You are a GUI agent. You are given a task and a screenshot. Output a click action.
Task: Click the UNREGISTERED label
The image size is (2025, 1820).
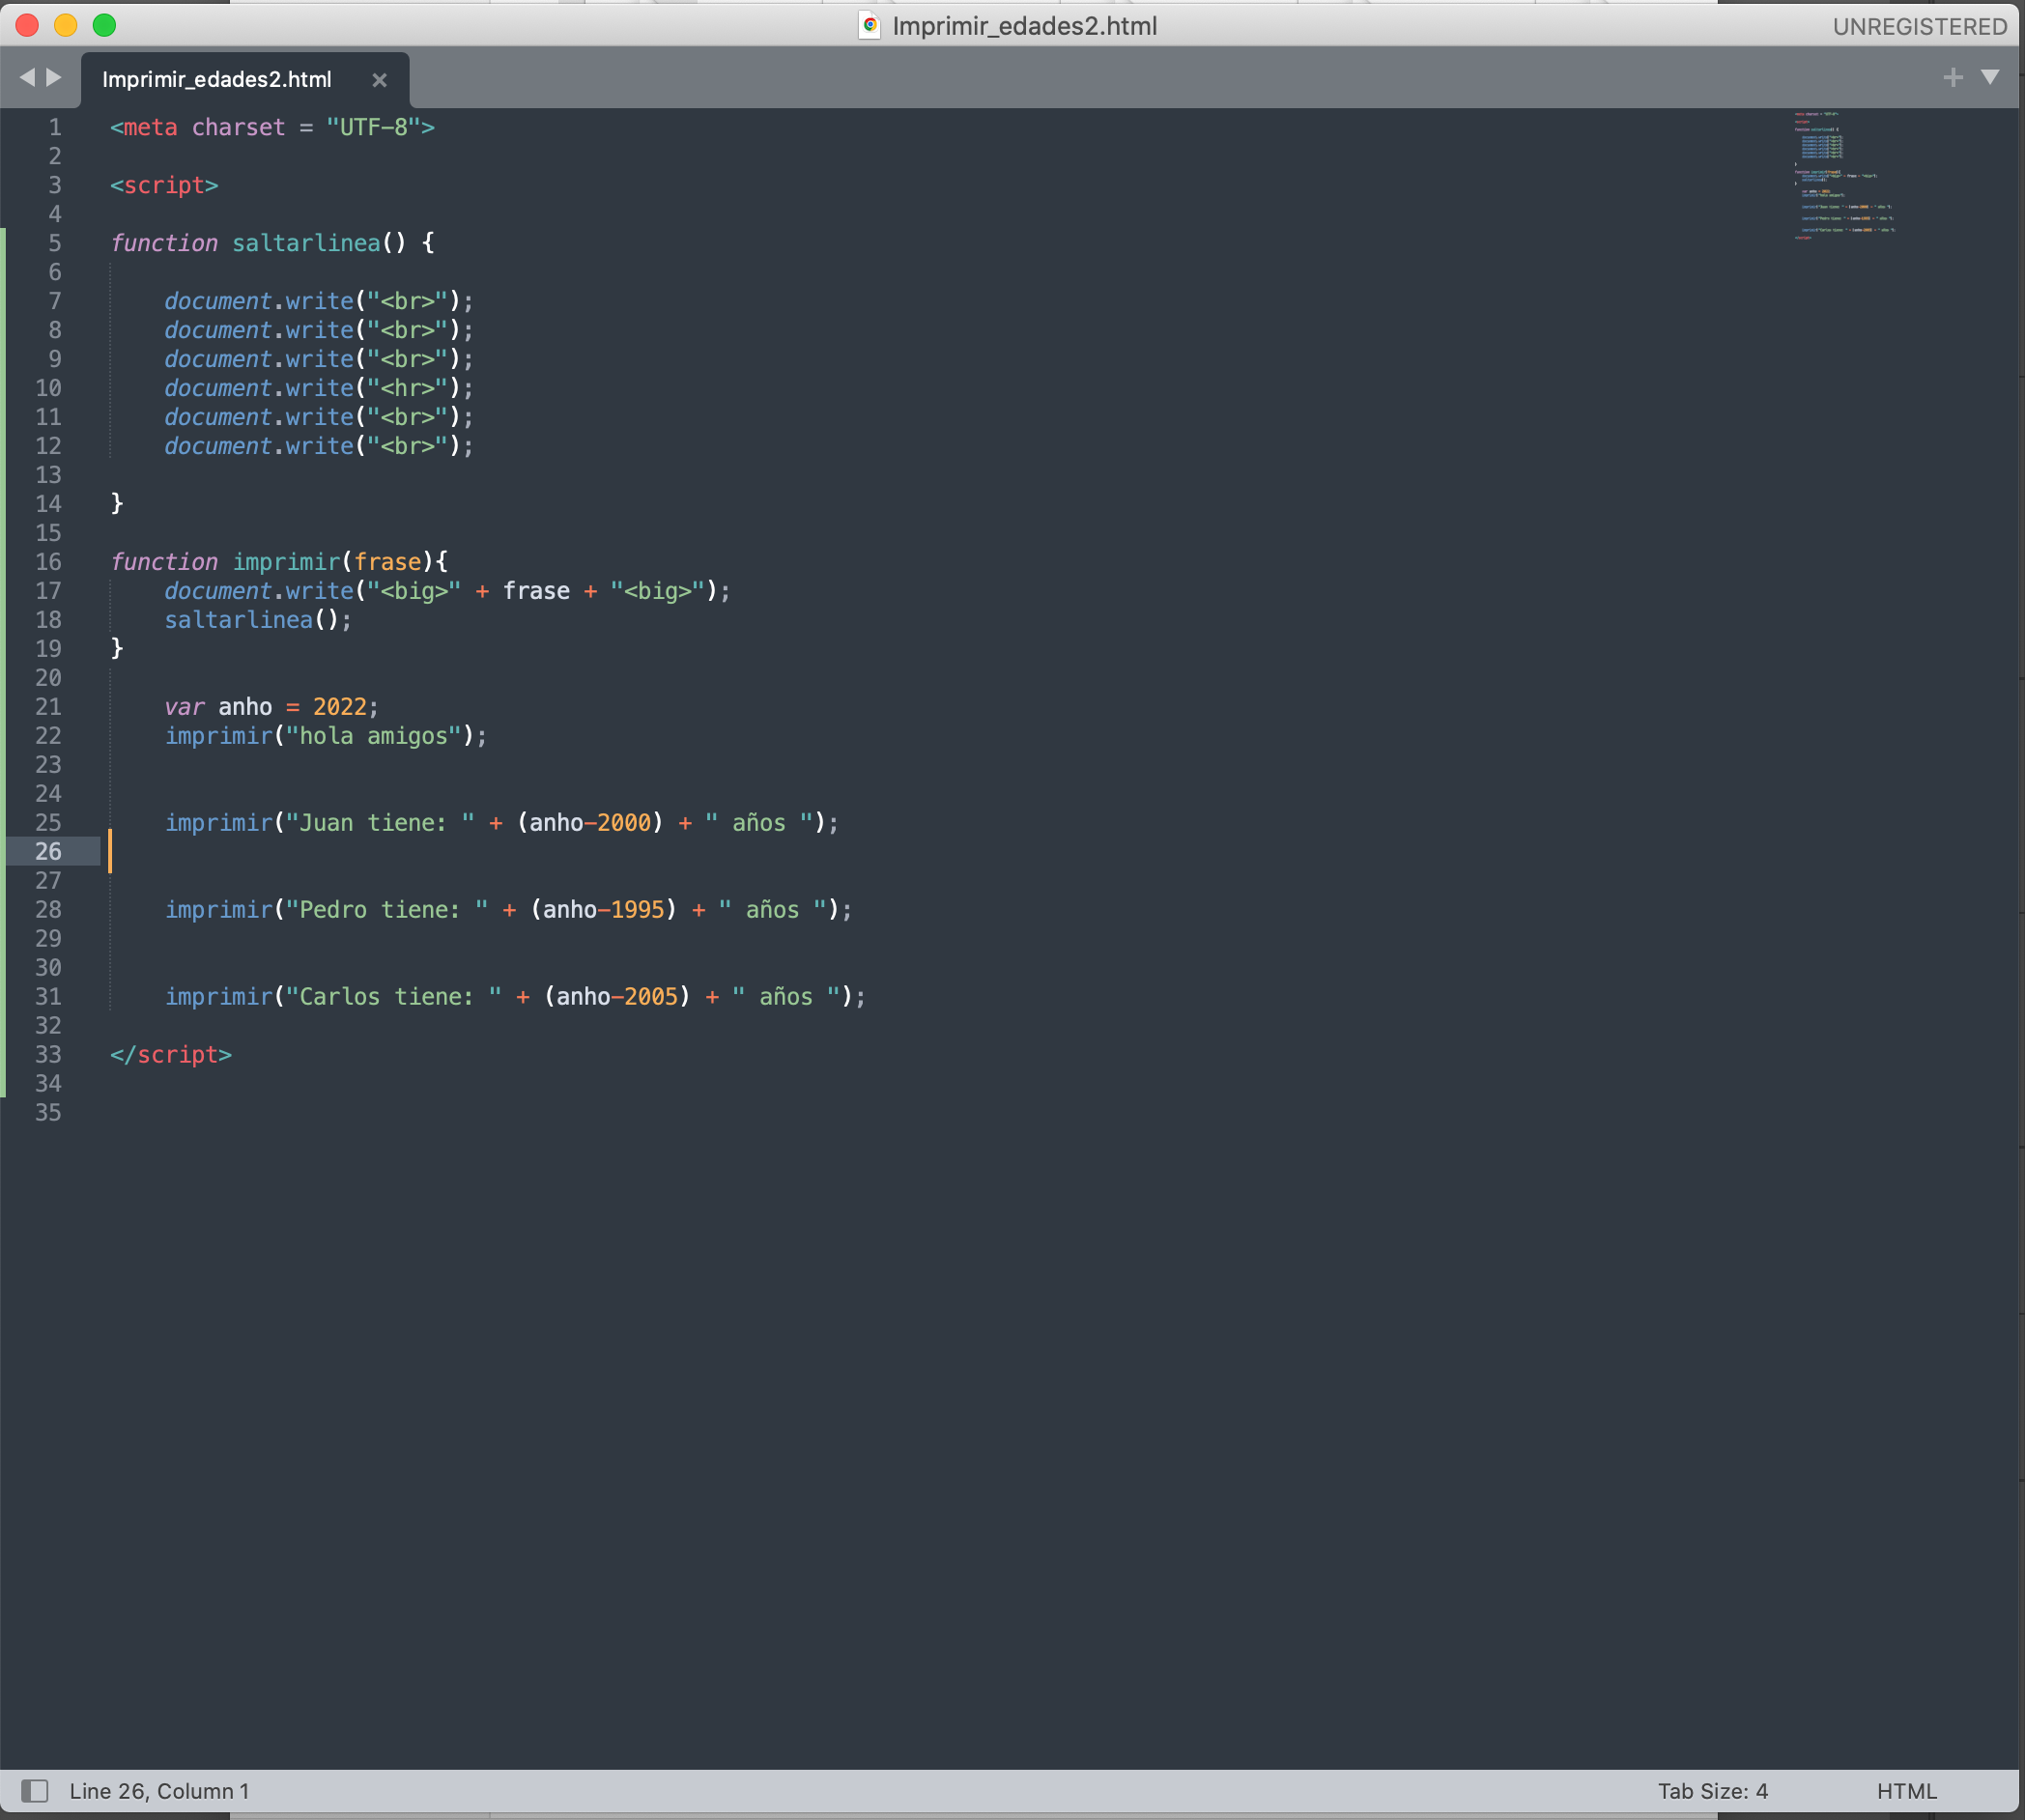(x=1919, y=27)
